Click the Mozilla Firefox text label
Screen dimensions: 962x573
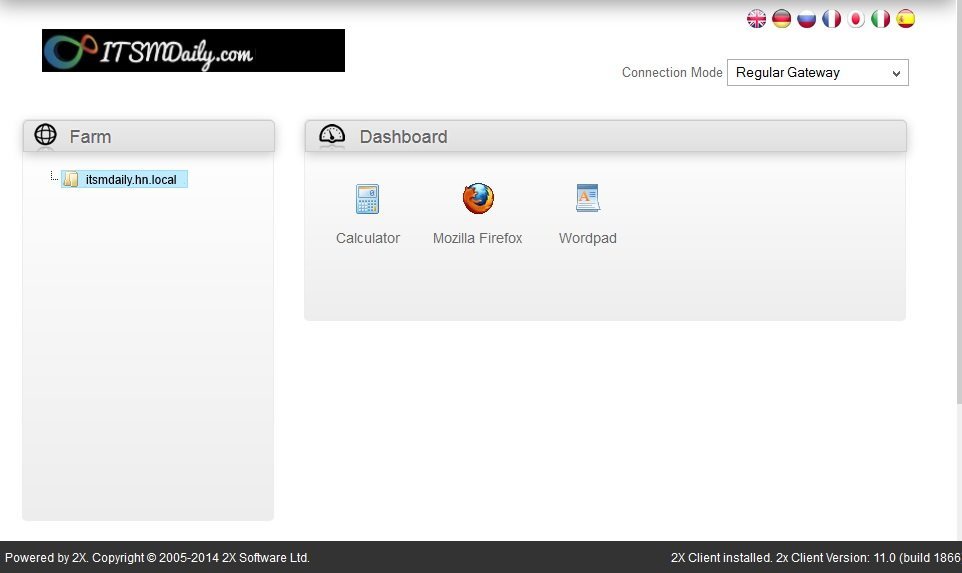click(x=477, y=238)
